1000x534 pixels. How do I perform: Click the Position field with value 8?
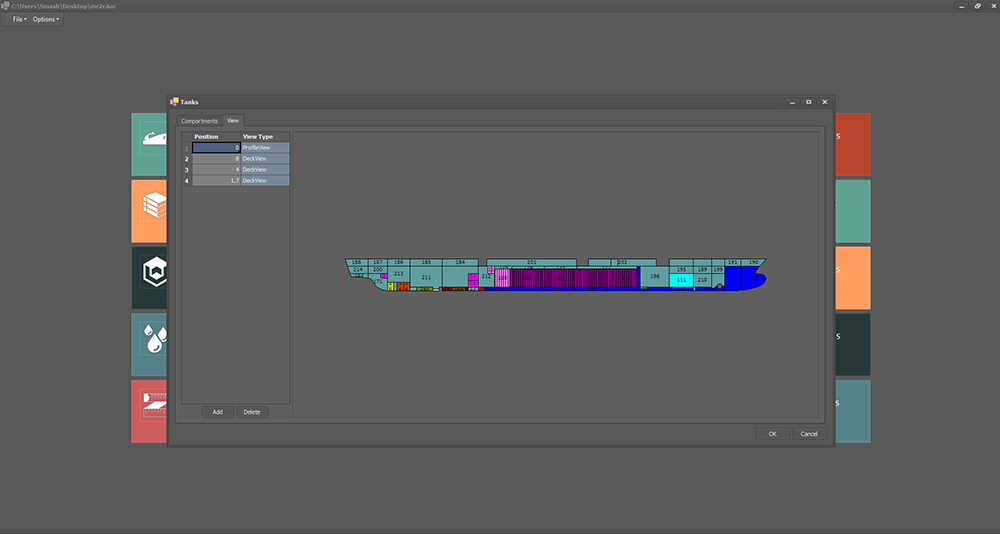[216, 158]
